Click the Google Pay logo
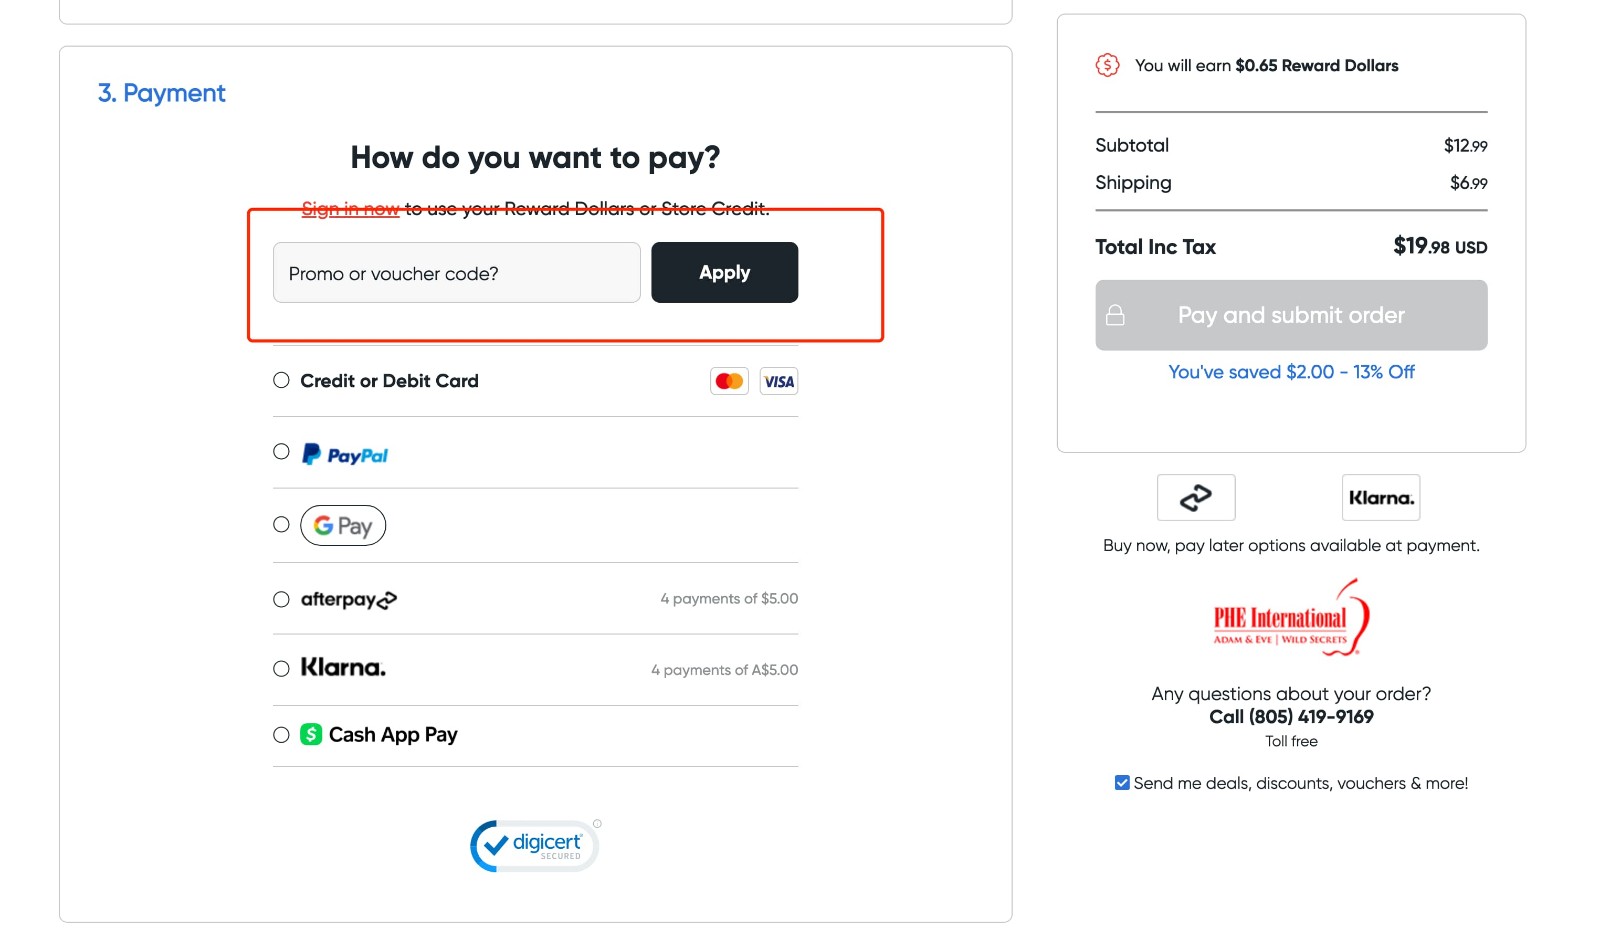 pos(342,524)
